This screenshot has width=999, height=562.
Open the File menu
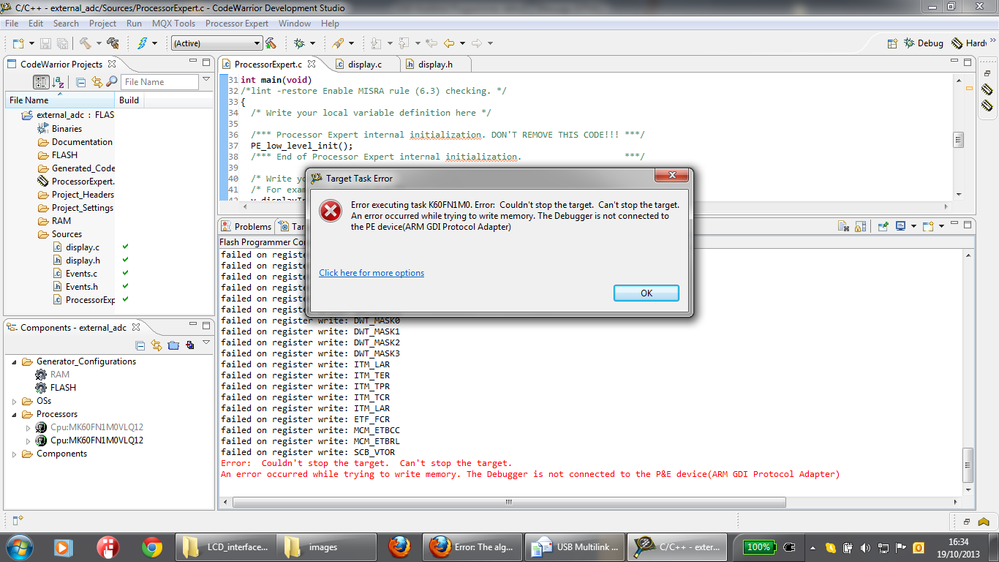click(x=11, y=24)
